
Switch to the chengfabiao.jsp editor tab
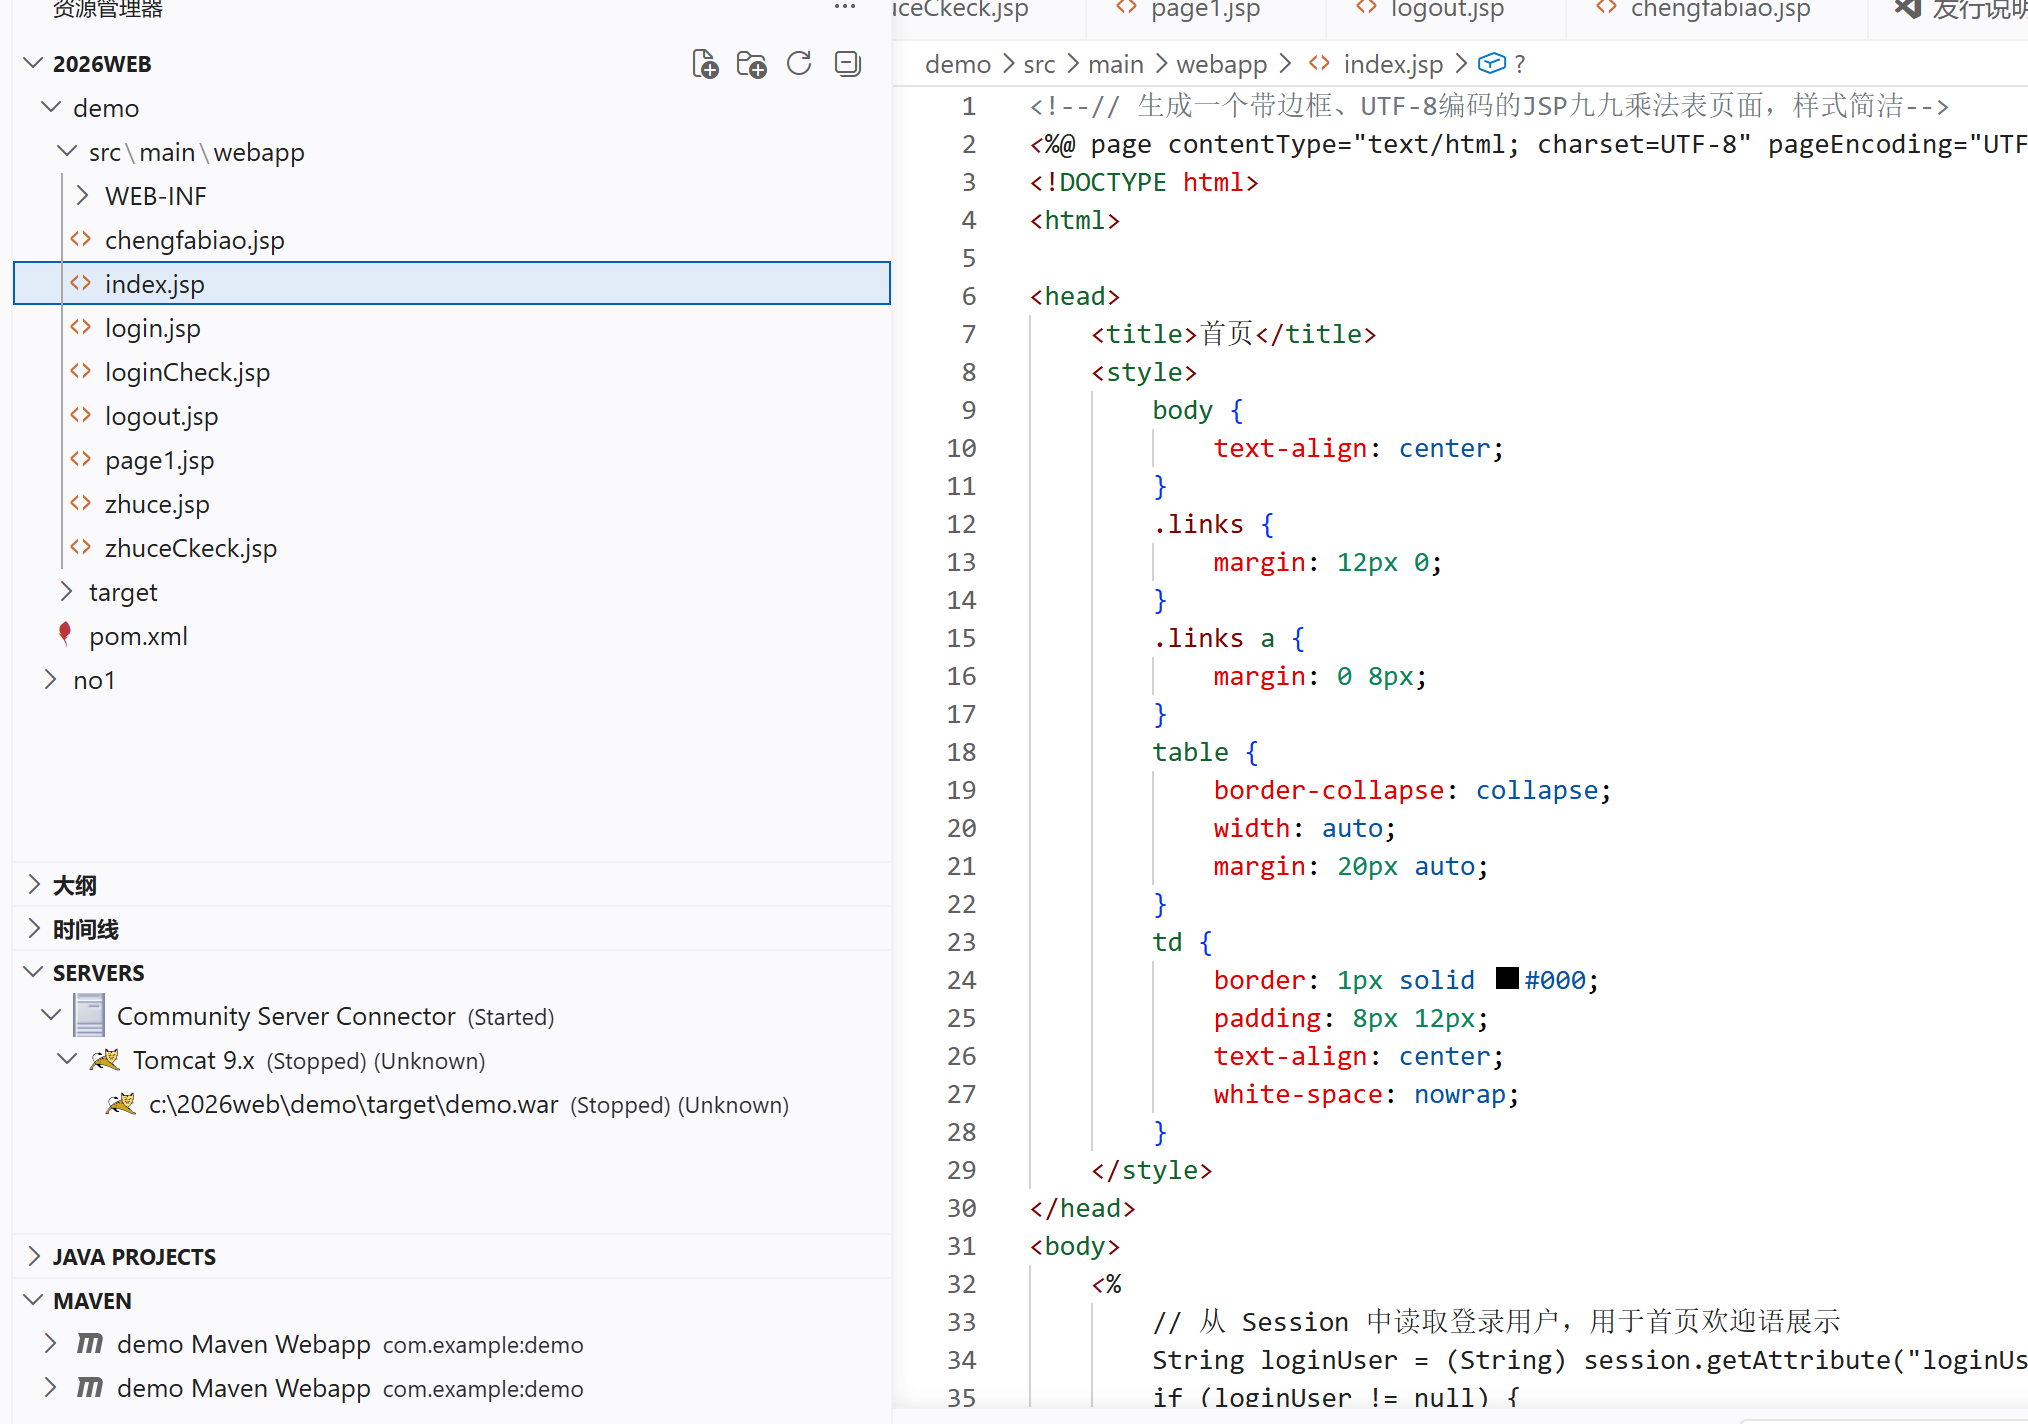(x=1719, y=10)
